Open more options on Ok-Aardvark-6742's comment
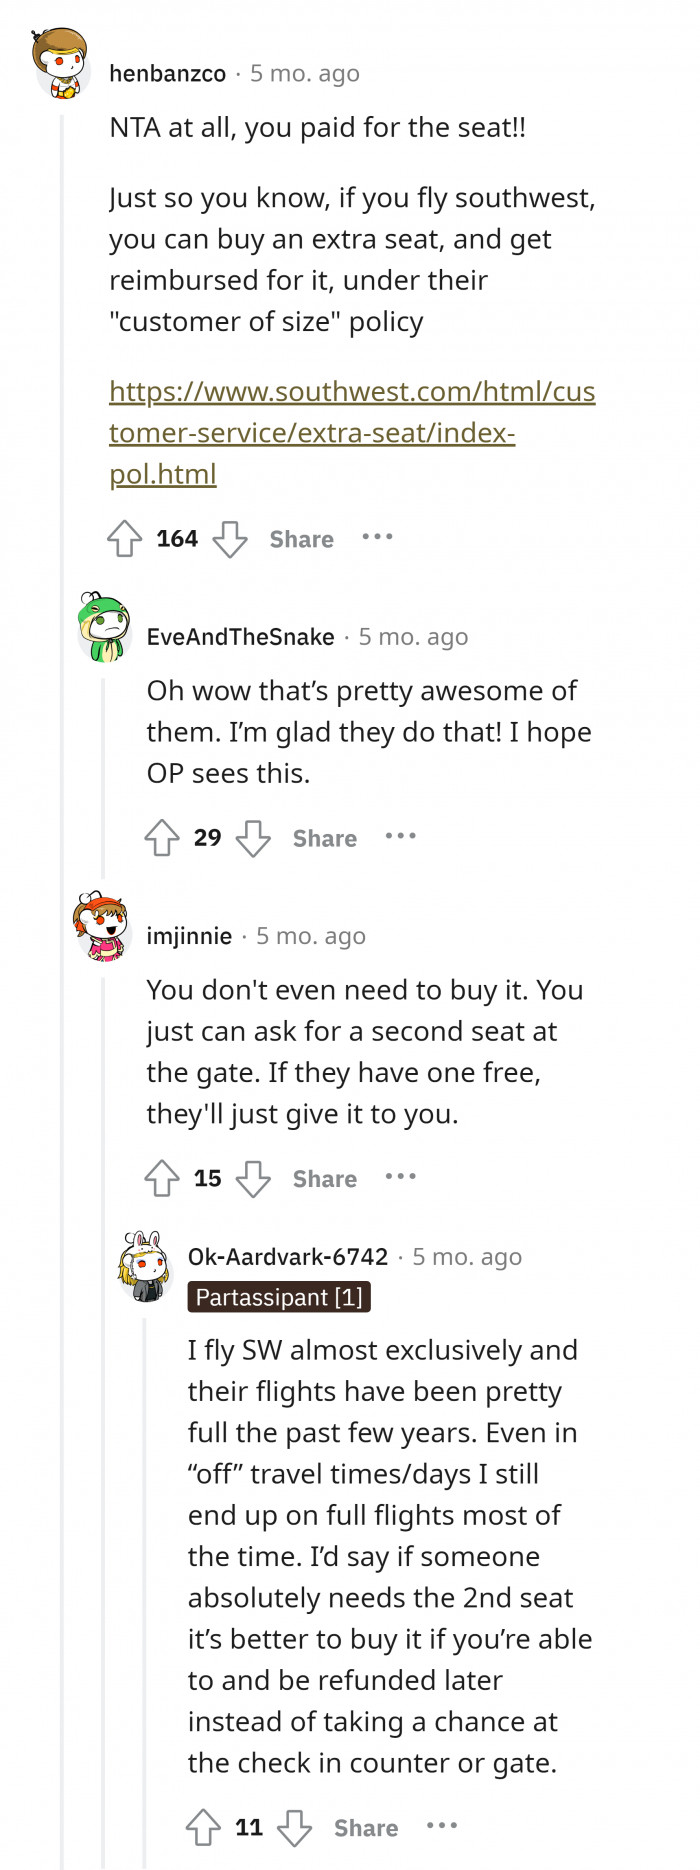This screenshot has width=700, height=1870. tap(441, 1826)
